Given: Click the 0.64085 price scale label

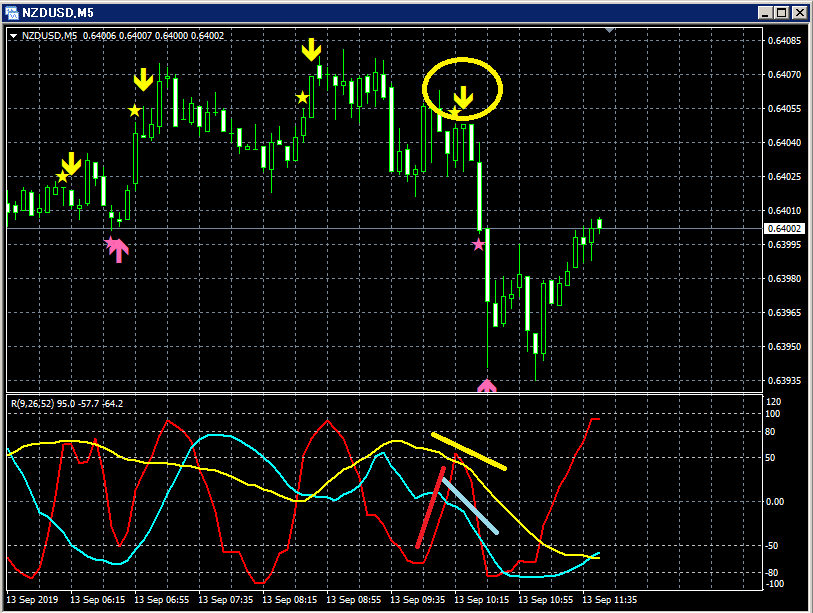Looking at the screenshot, I should tap(784, 40).
